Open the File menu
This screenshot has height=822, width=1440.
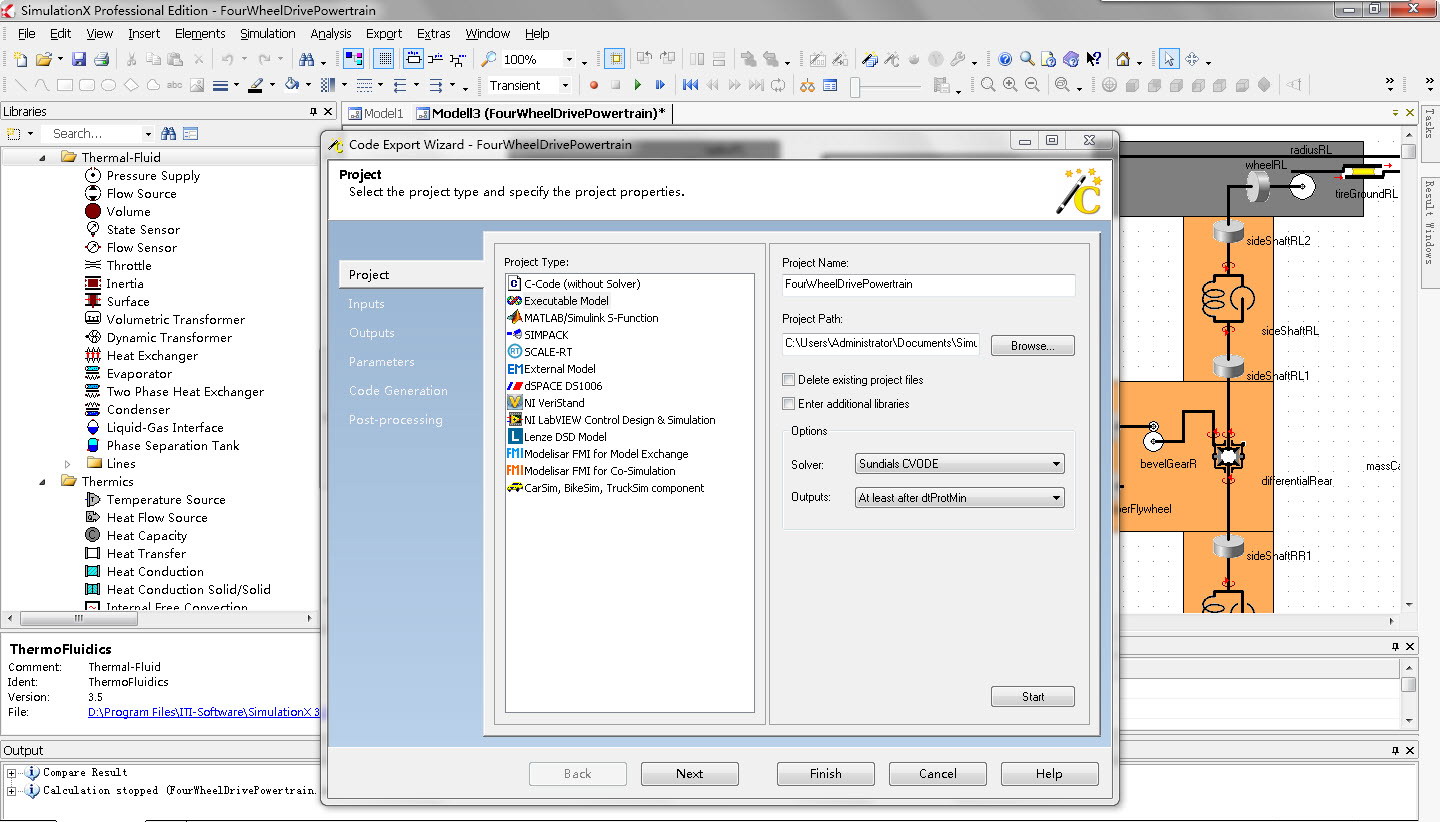27,34
